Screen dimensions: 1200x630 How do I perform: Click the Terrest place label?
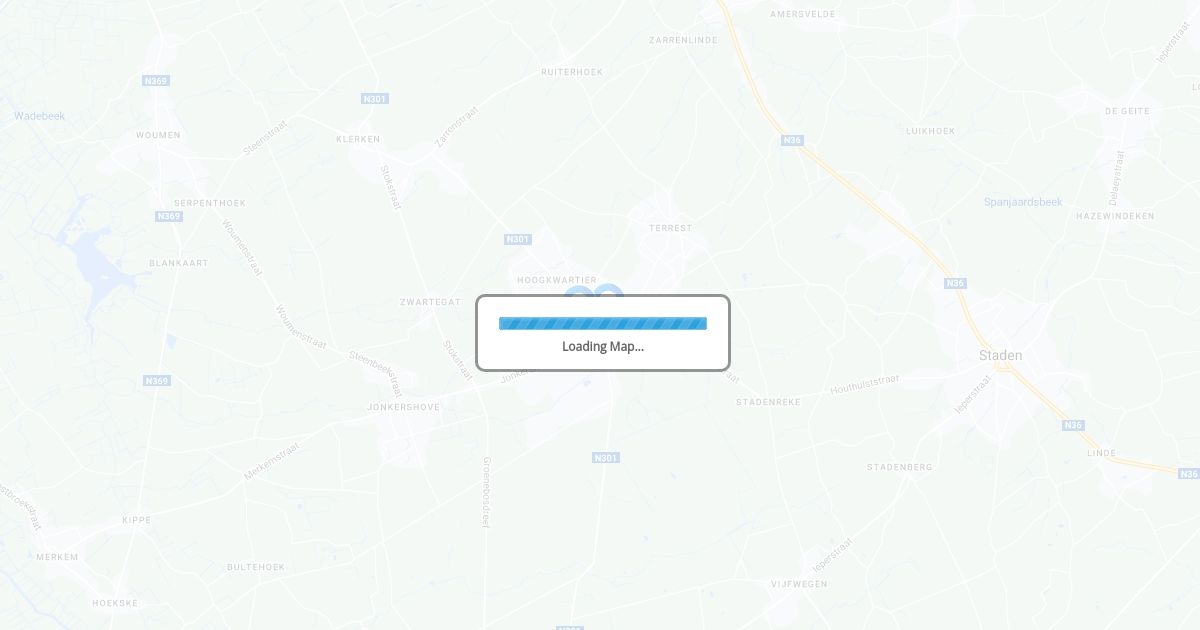pyautogui.click(x=670, y=228)
